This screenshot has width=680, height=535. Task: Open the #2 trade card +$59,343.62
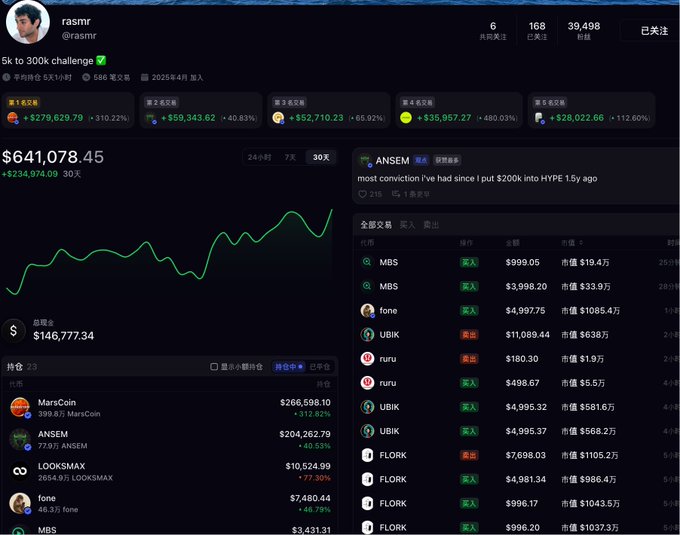click(201, 111)
